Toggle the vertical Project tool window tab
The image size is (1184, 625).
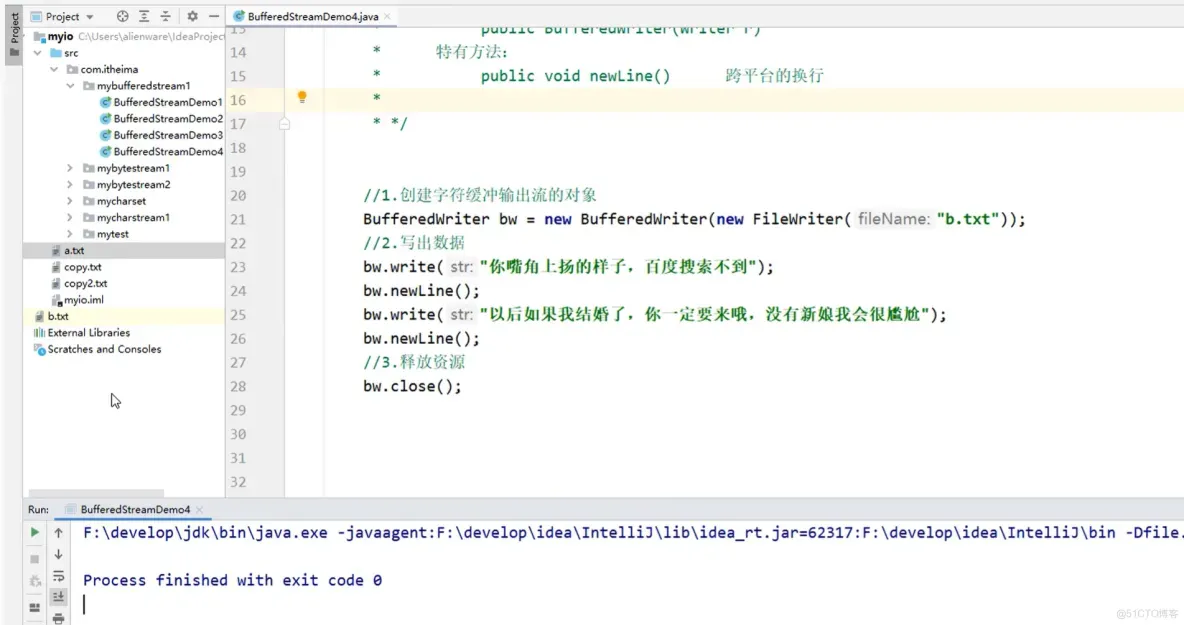point(14,35)
